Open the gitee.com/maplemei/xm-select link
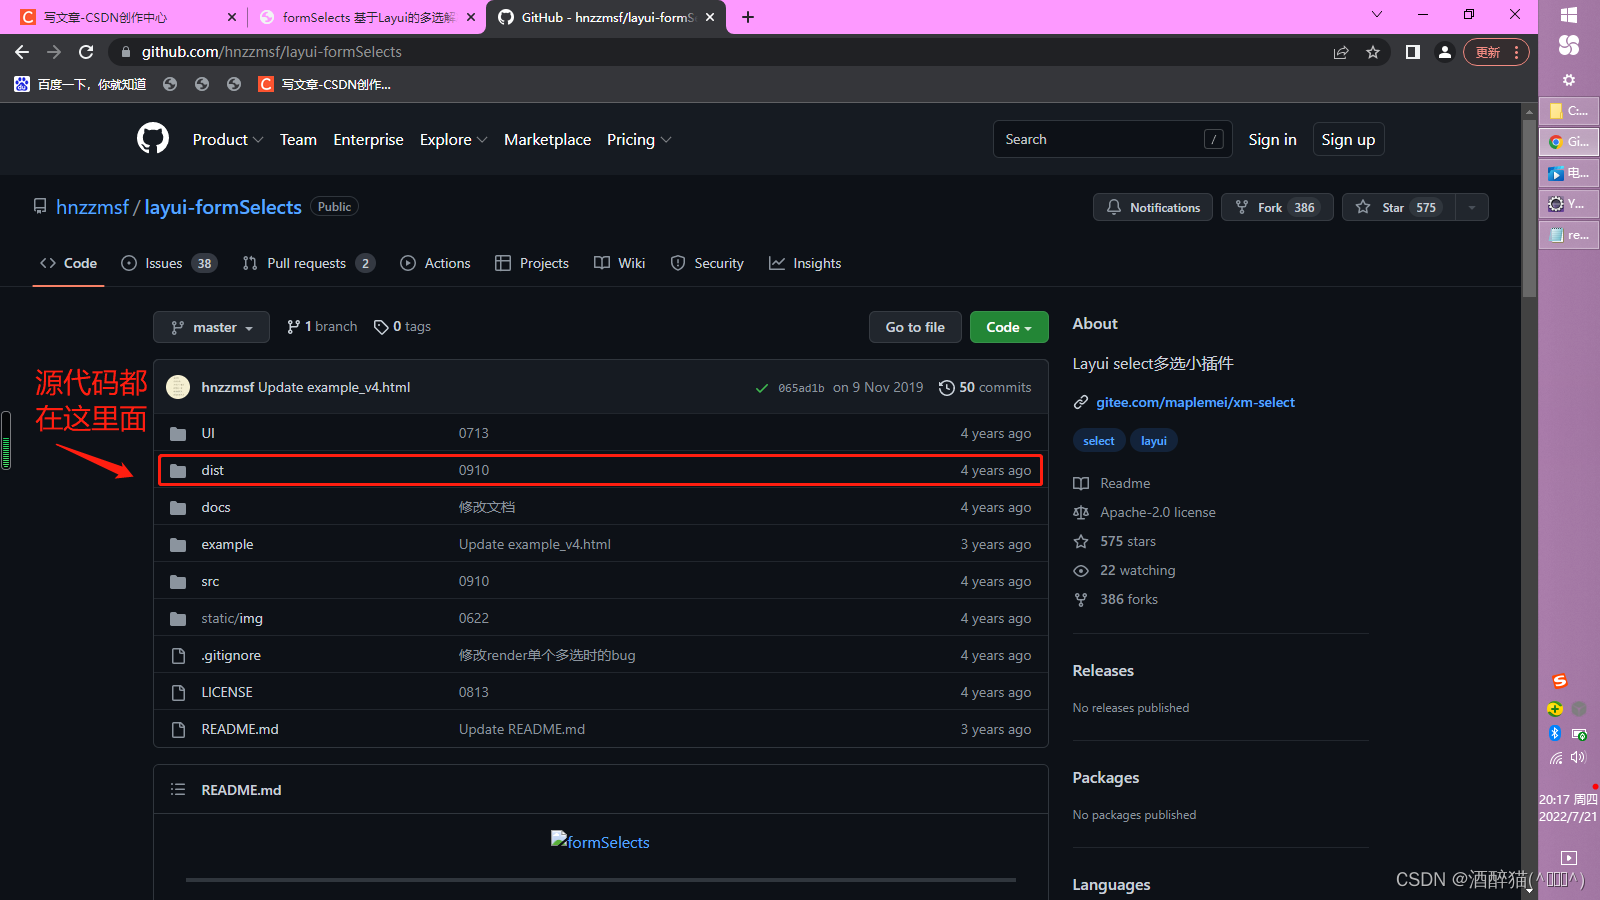The image size is (1600, 900). tap(1195, 402)
